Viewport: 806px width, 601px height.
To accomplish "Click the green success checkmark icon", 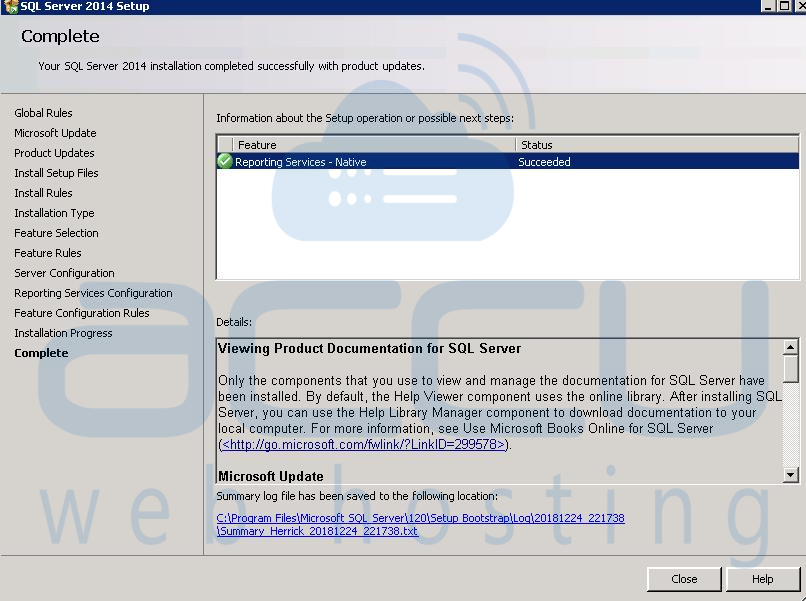I will 225,161.
